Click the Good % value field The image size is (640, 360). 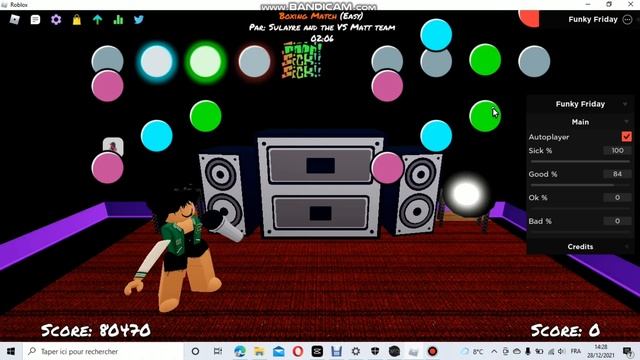[617, 174]
